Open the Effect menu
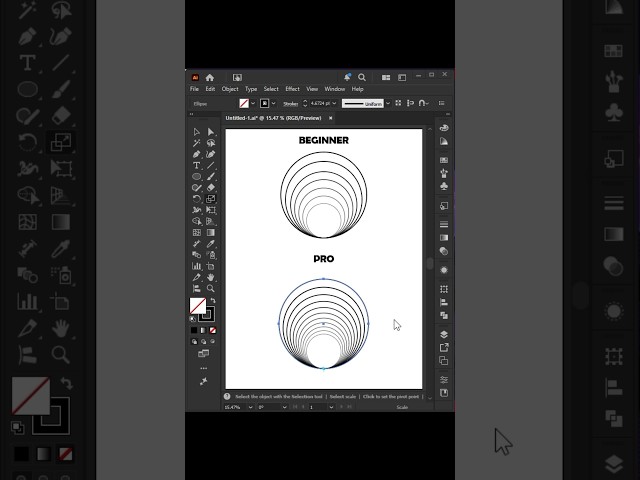The image size is (640, 480). coord(292,89)
